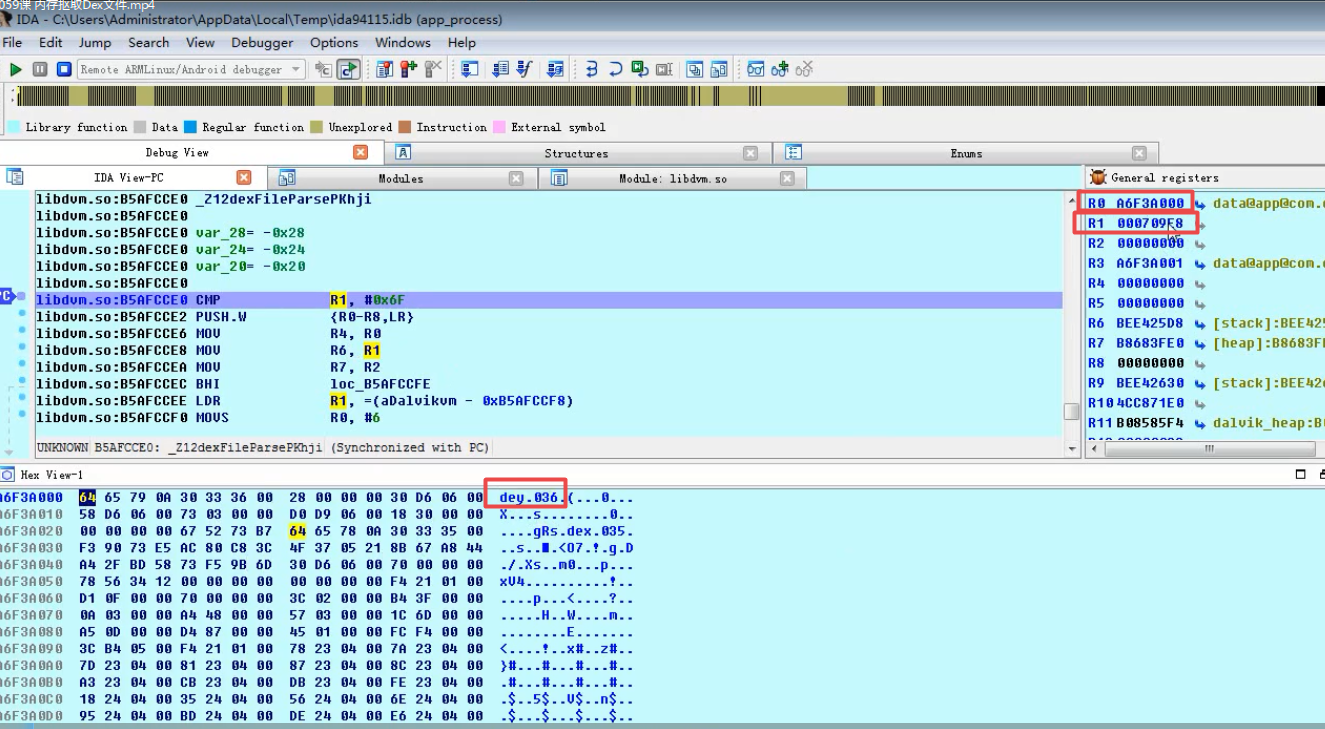Click the Pause process button
1325x729 pixels.
click(x=40, y=69)
